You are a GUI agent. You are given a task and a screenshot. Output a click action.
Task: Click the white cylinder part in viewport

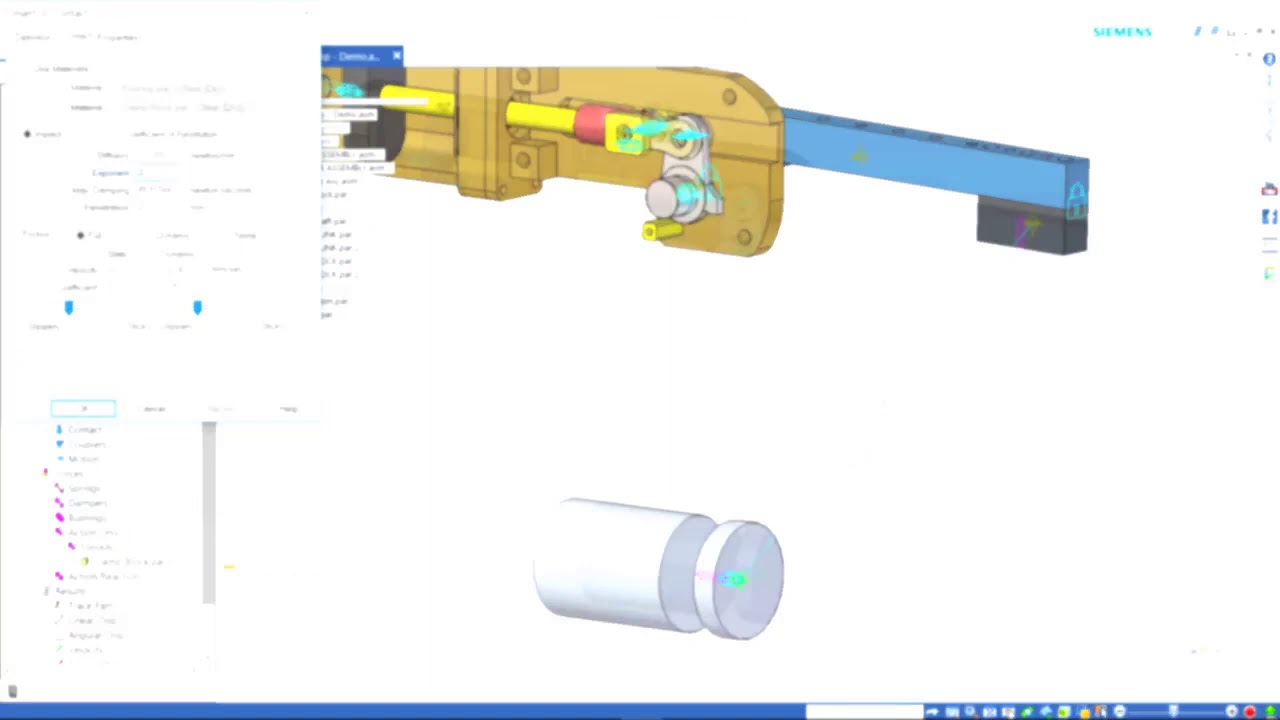click(x=660, y=568)
